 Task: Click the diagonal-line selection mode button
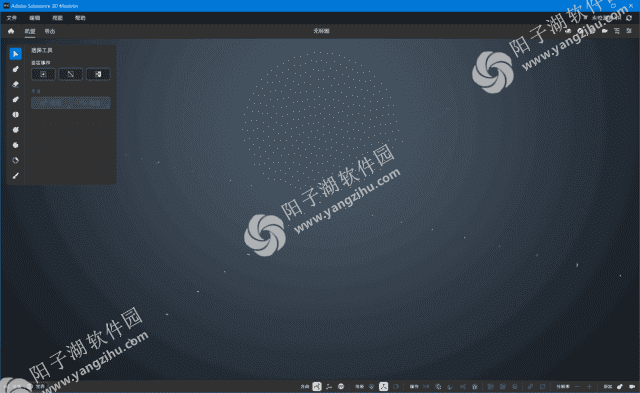(71, 74)
